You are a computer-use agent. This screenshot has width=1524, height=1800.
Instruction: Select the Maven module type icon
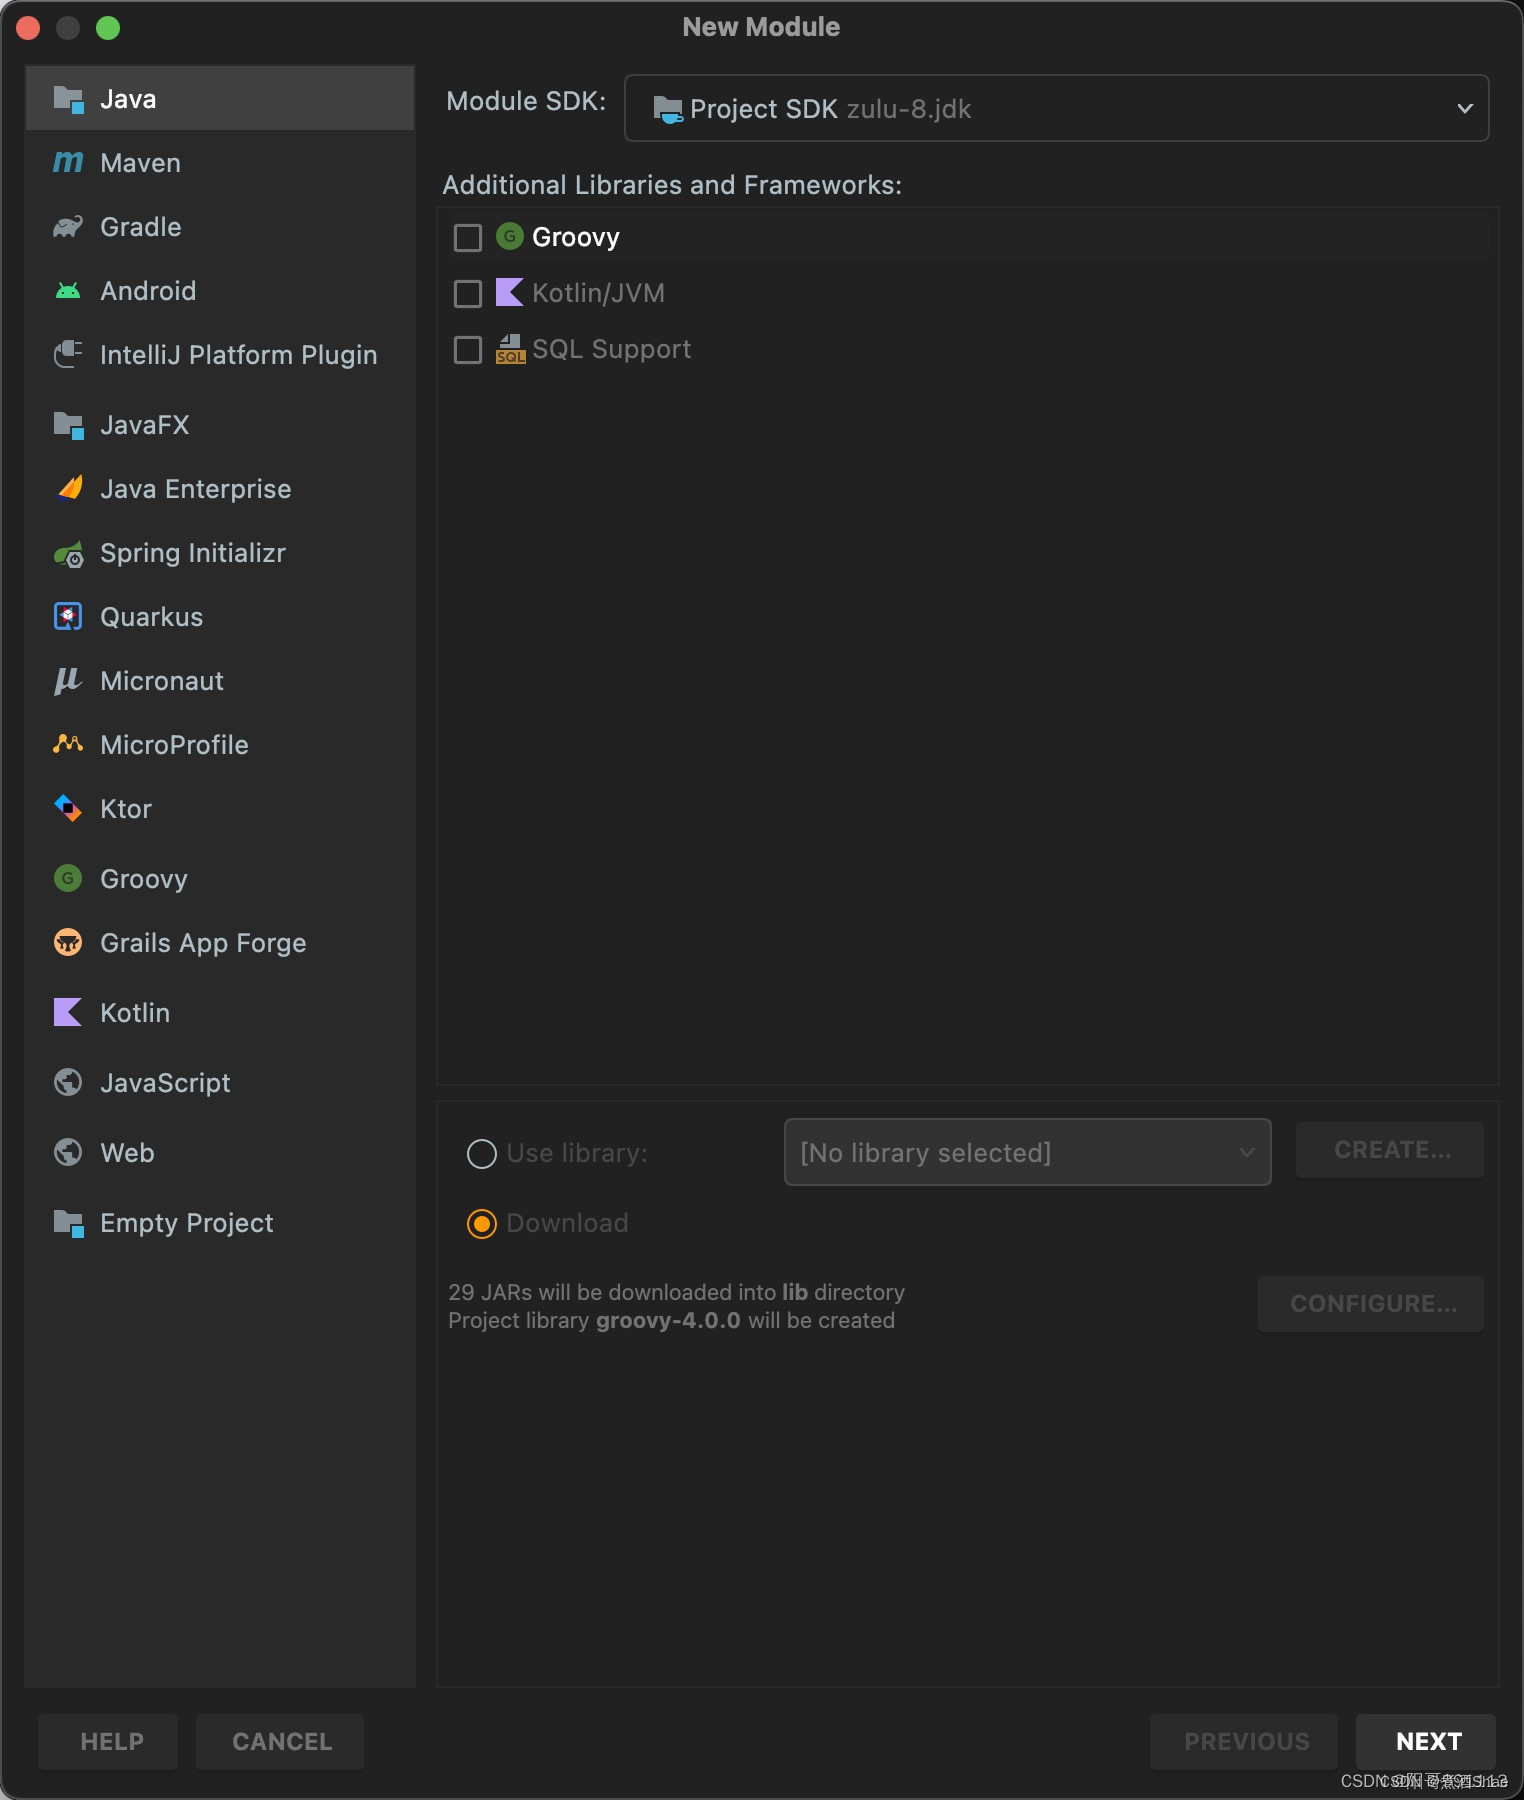click(x=68, y=162)
